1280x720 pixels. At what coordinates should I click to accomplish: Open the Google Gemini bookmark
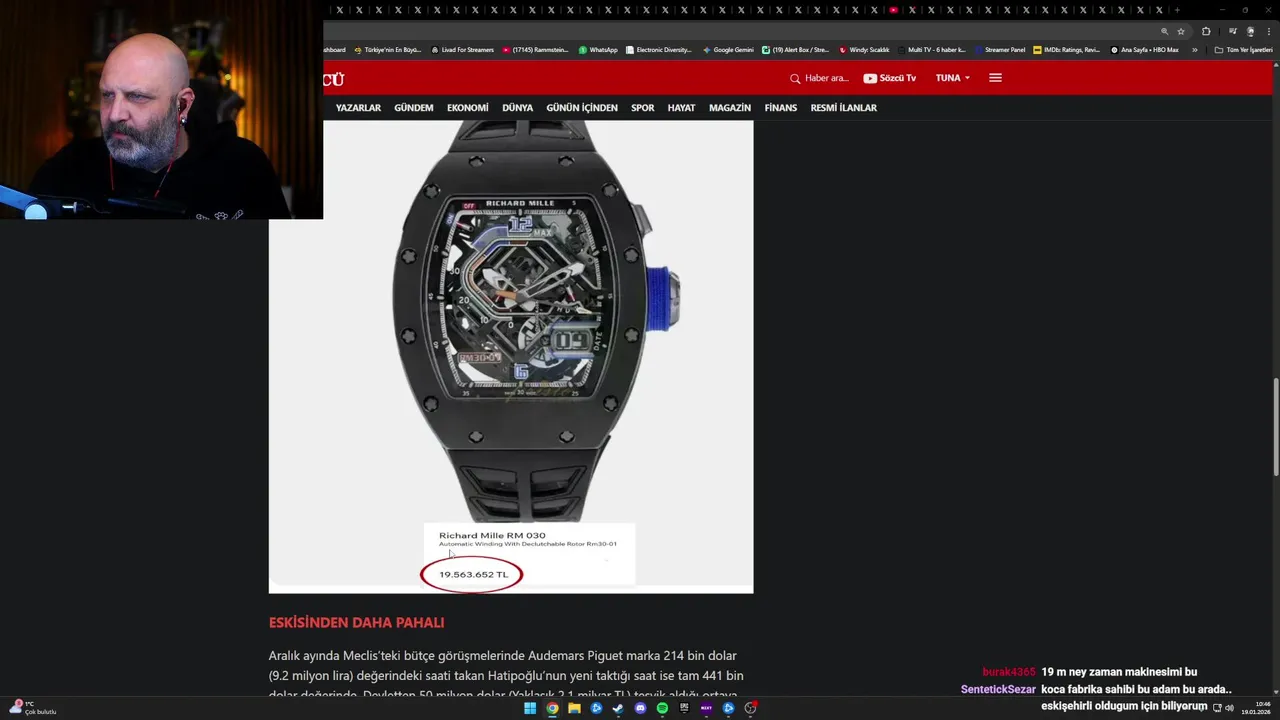728,50
